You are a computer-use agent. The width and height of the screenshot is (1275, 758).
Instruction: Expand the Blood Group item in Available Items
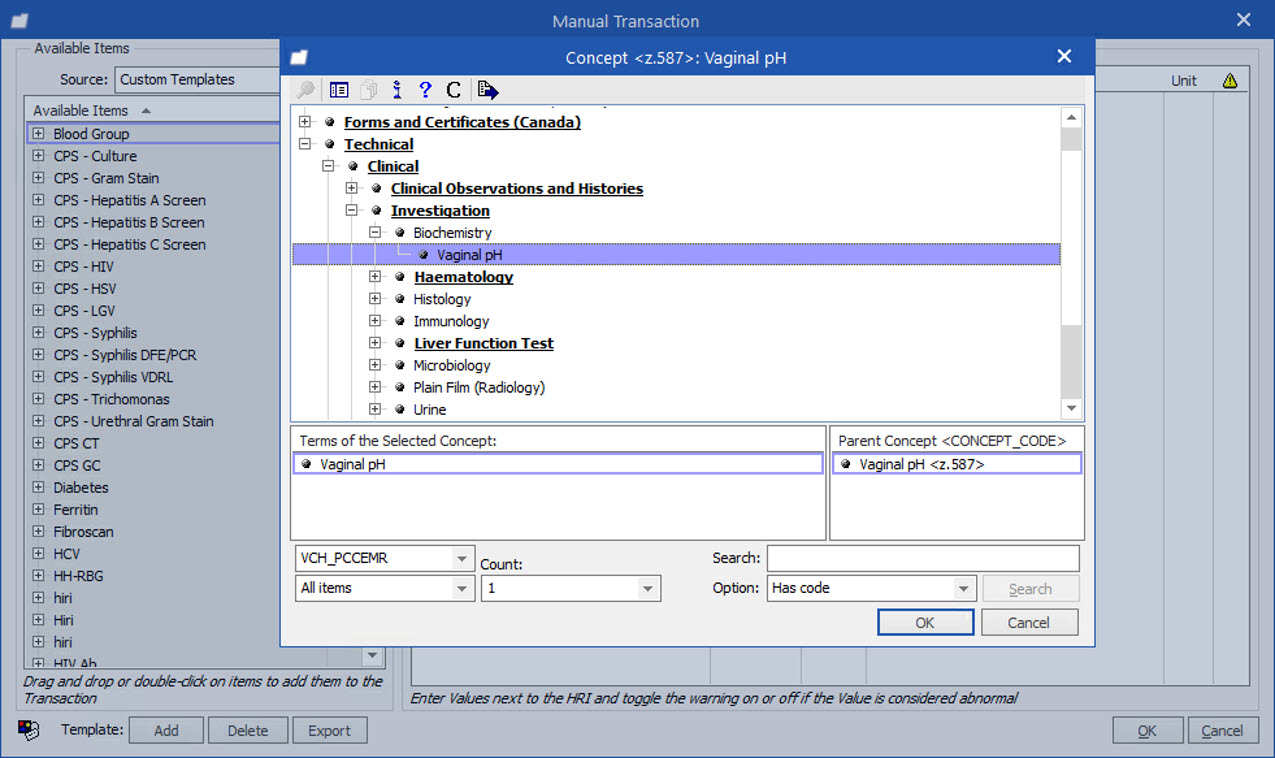pyautogui.click(x=37, y=133)
